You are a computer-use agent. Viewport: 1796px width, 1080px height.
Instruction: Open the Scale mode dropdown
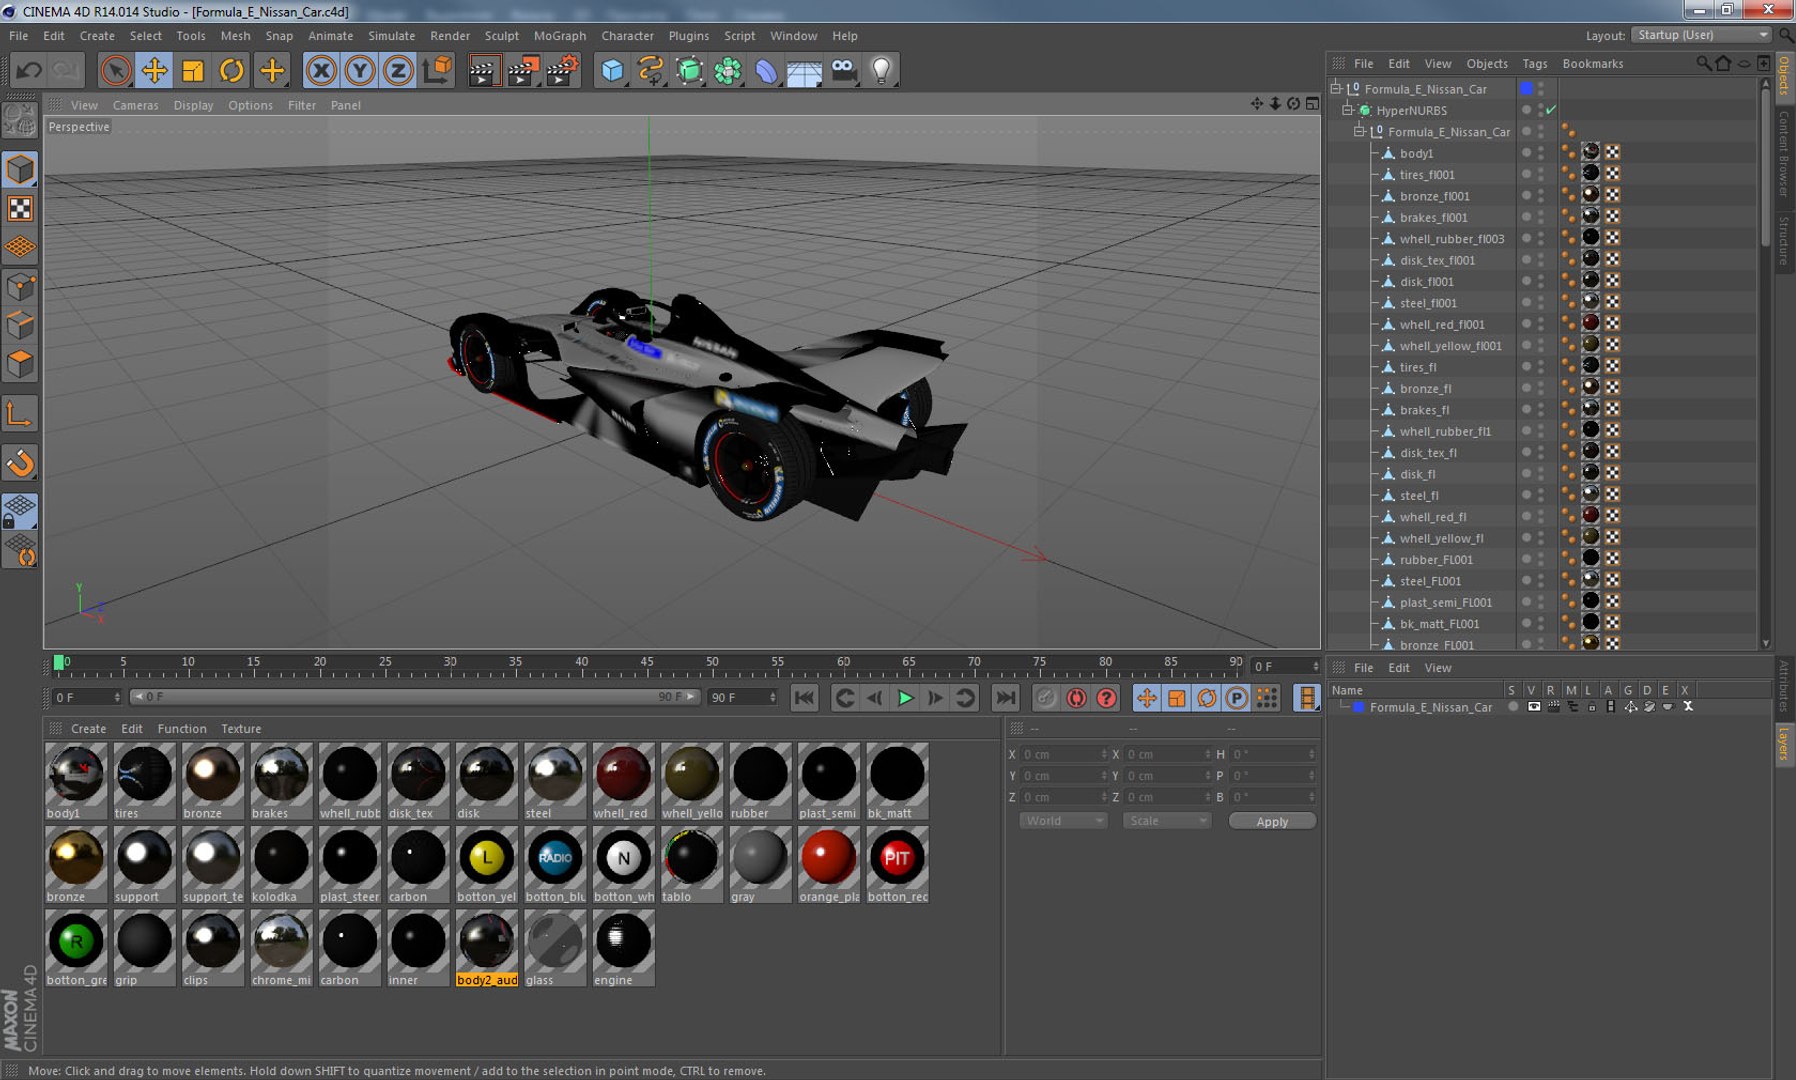(1167, 821)
